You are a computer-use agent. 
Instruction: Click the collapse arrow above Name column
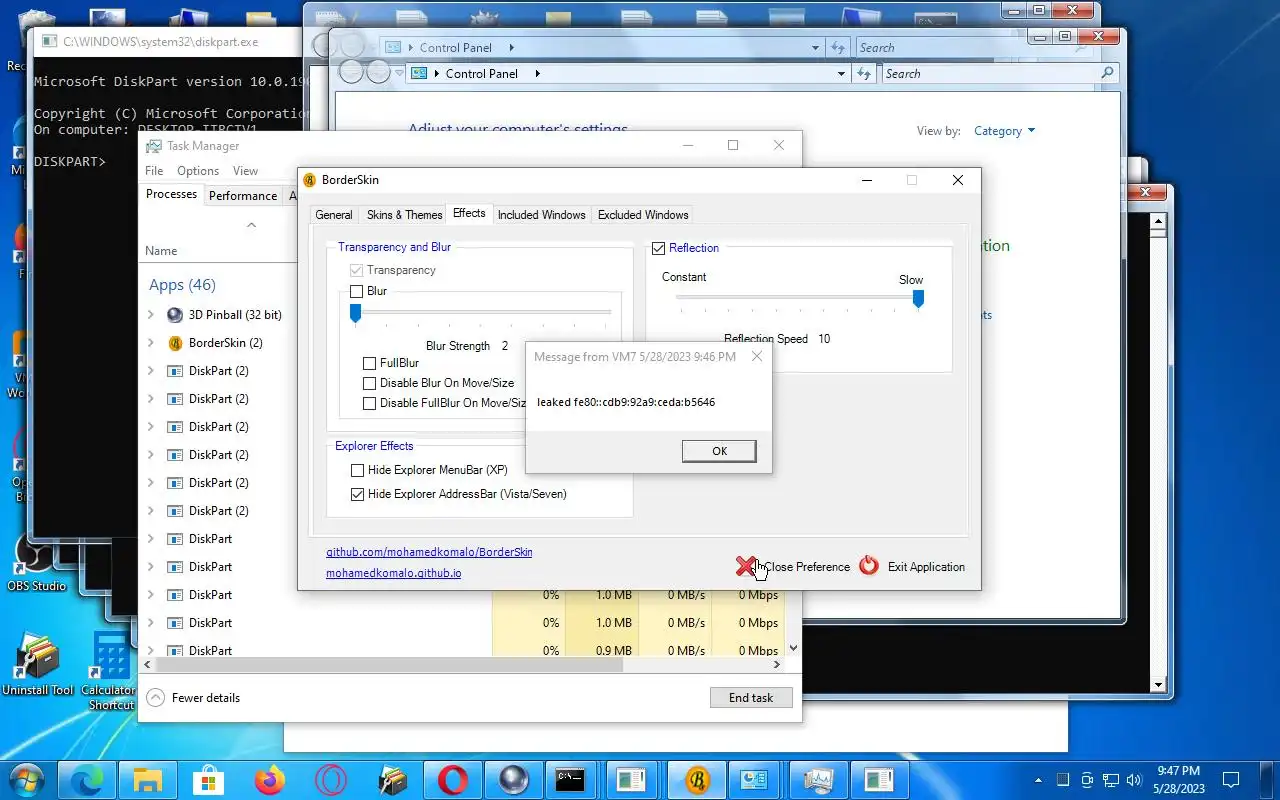pyautogui.click(x=251, y=225)
